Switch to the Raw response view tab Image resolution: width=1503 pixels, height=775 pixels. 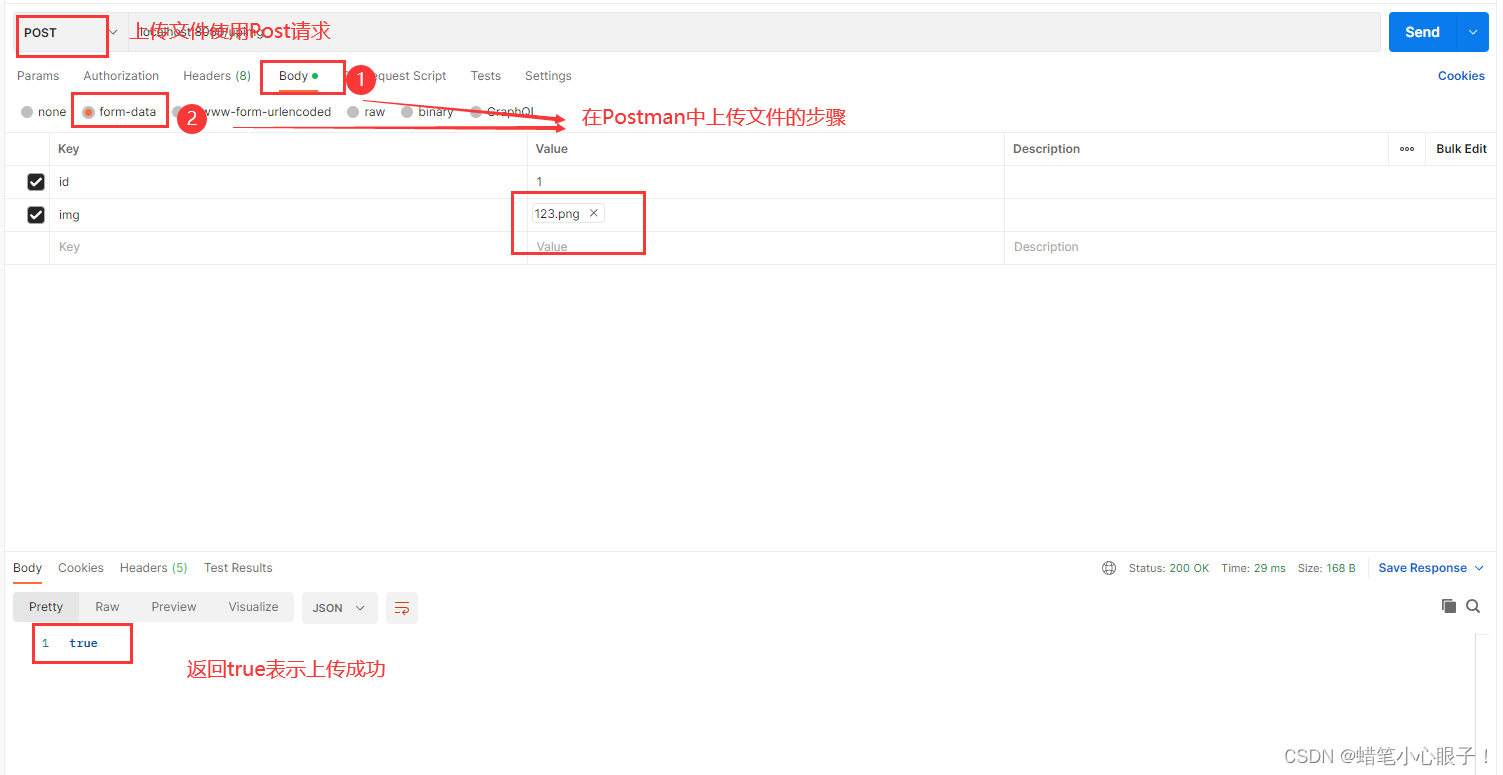coord(107,606)
